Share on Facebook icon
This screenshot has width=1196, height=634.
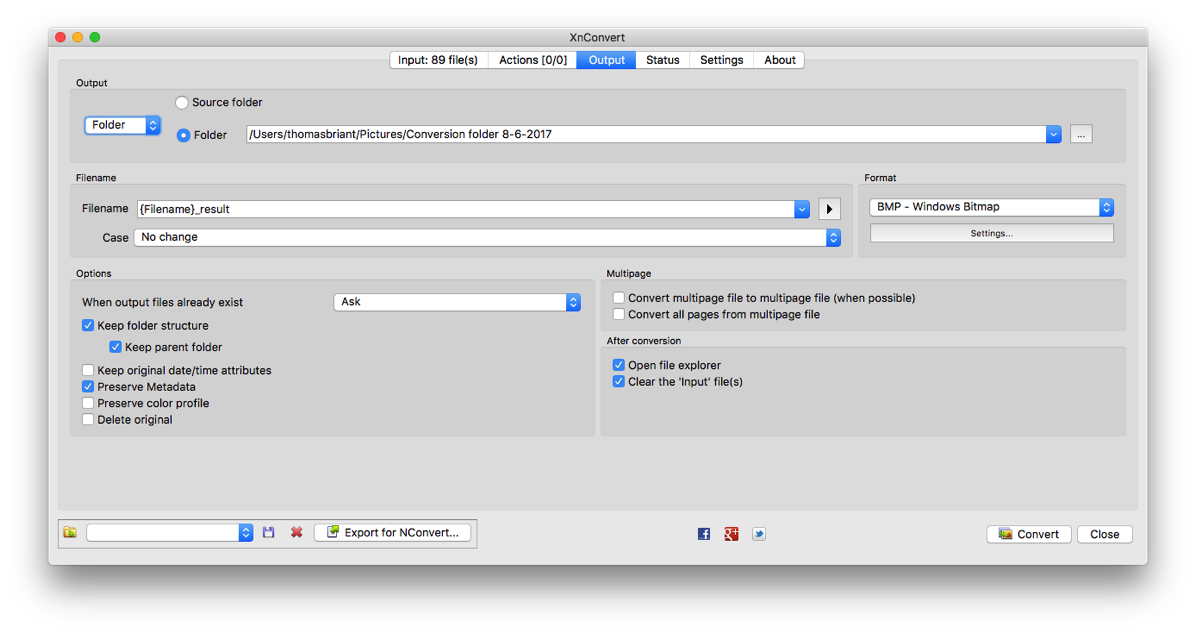coord(704,534)
